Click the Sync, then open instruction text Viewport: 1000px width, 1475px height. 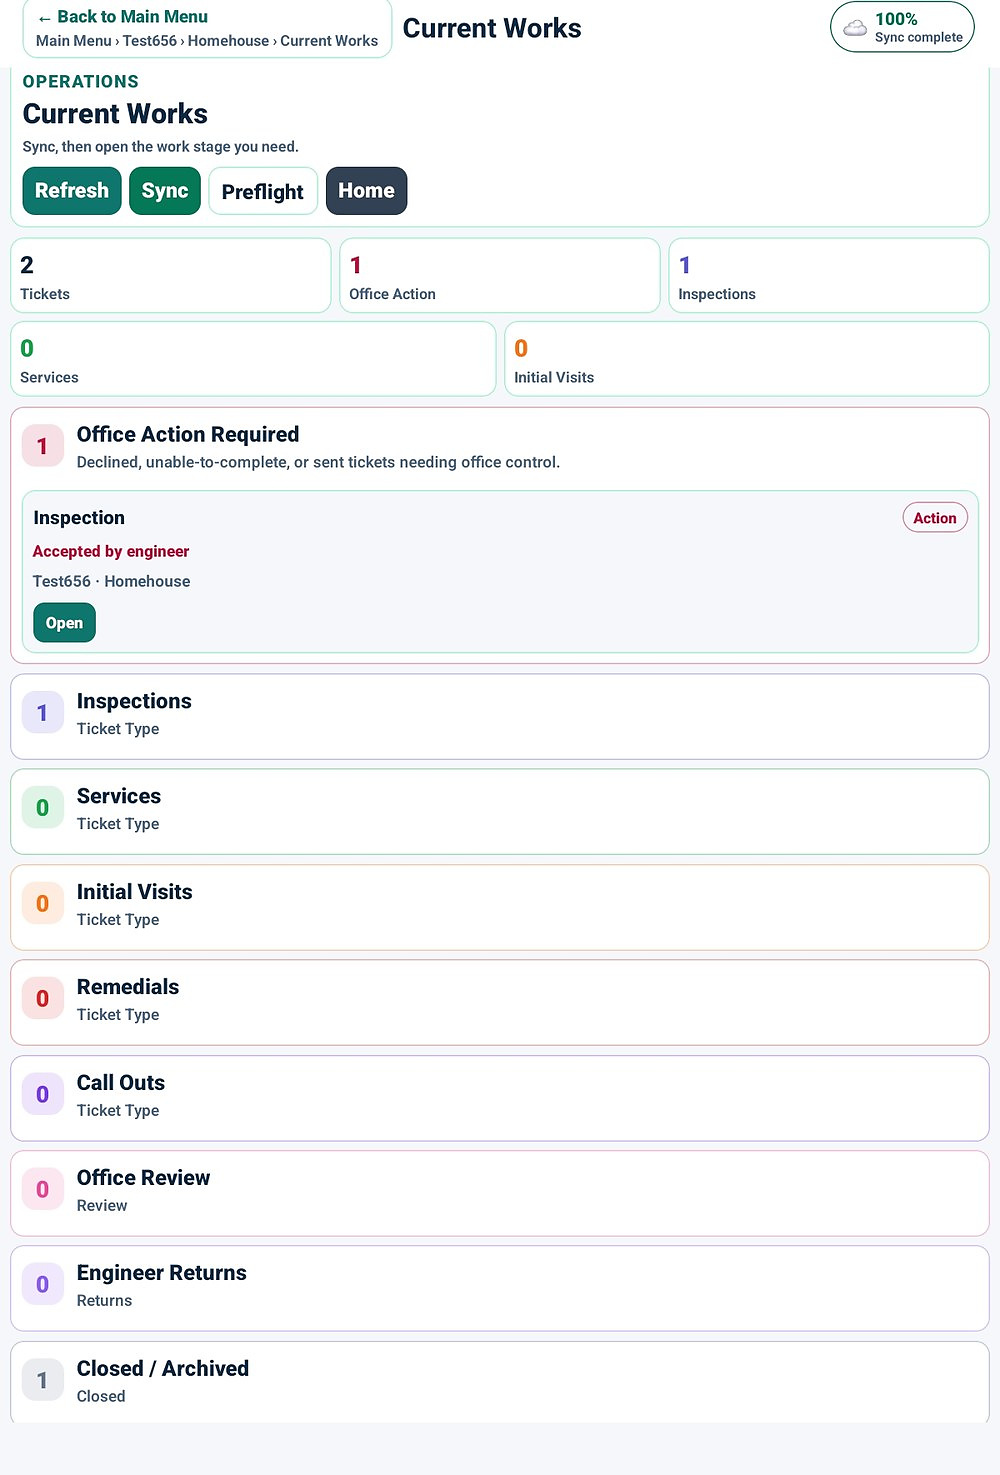pyautogui.click(x=161, y=147)
